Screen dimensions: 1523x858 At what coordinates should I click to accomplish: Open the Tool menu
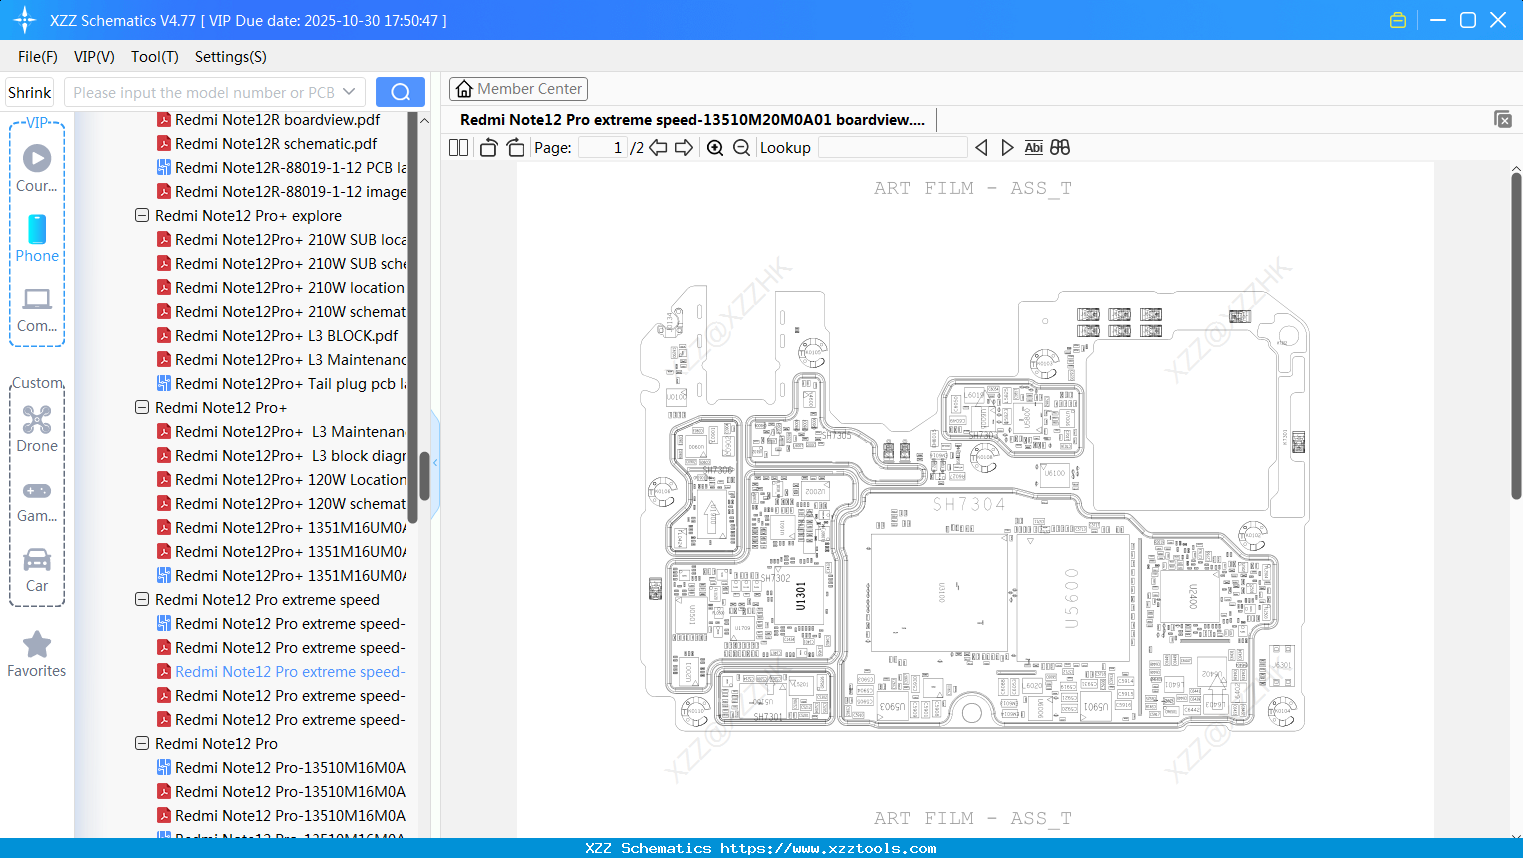pyautogui.click(x=154, y=57)
